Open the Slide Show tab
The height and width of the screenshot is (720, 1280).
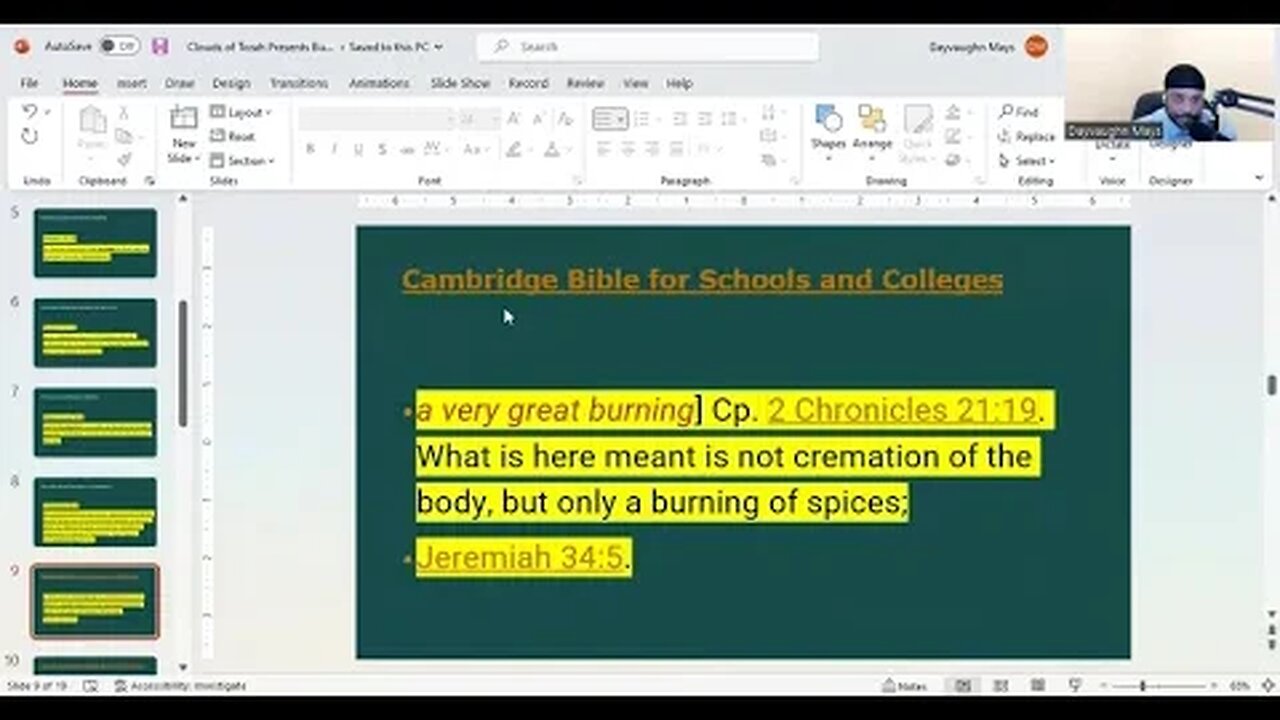coord(460,83)
